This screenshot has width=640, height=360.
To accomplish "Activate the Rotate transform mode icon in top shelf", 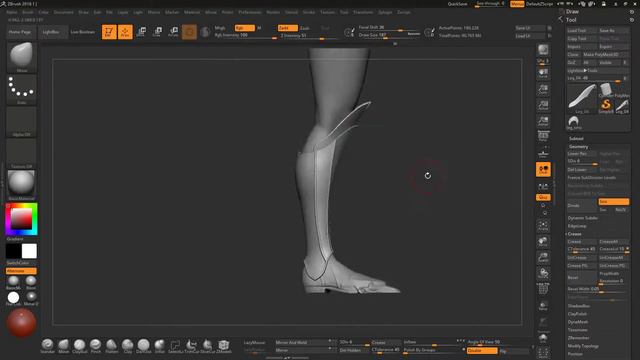I will click(x=173, y=32).
